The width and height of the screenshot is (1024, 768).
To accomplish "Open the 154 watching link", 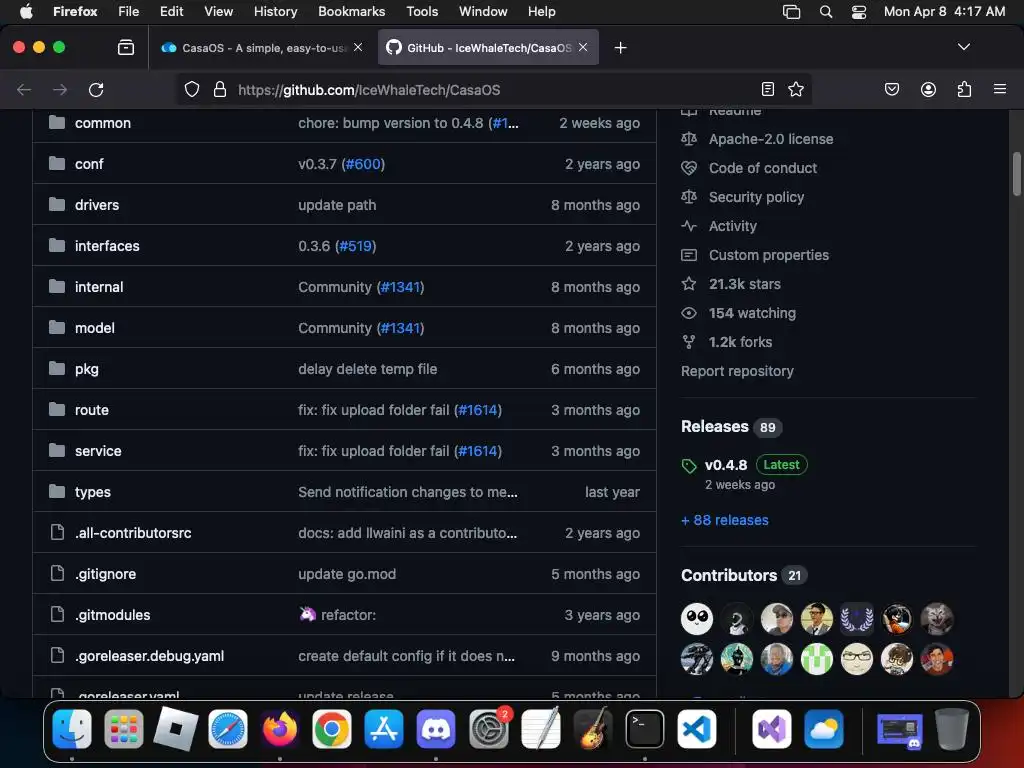I will [752, 313].
